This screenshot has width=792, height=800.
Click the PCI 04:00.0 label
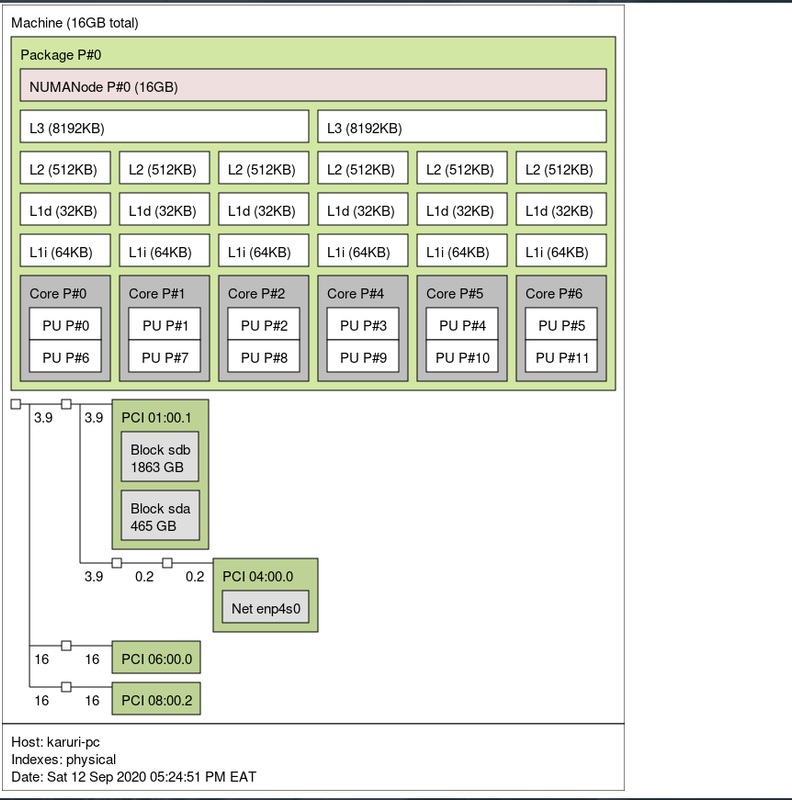point(258,576)
